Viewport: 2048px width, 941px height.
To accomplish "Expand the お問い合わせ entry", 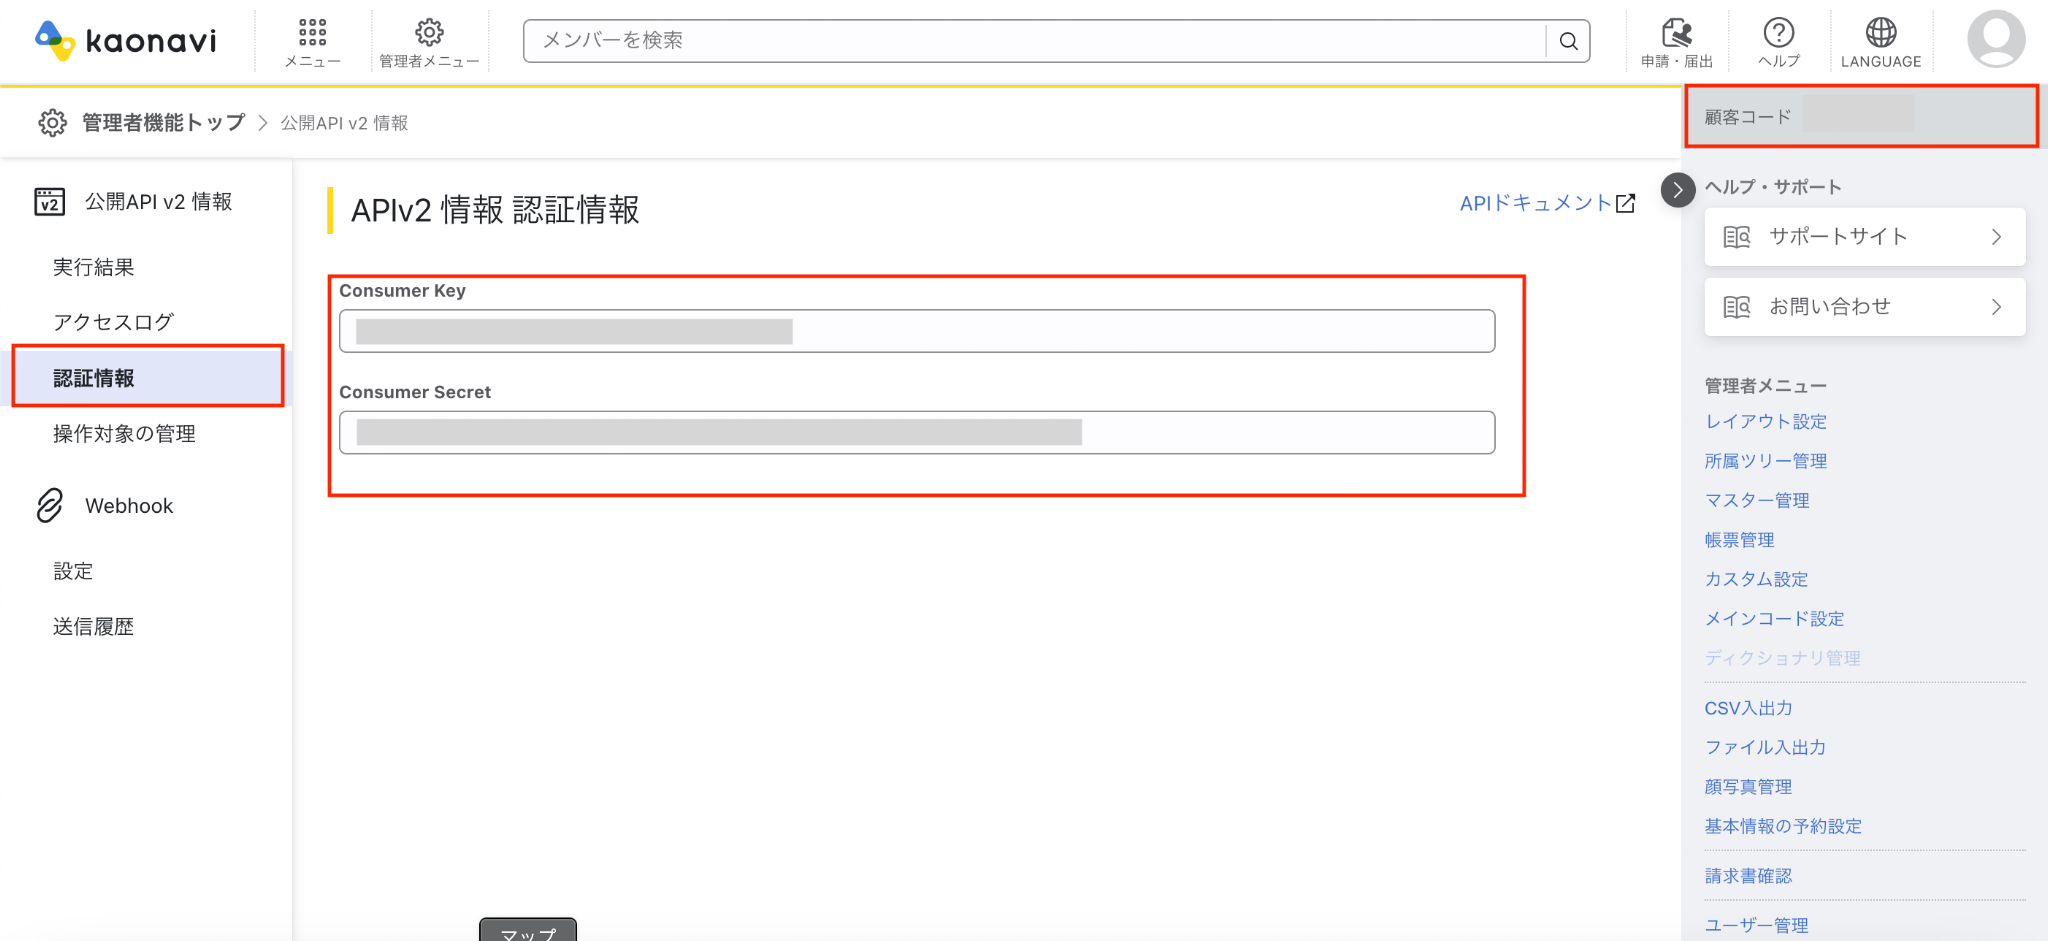I will [x=1865, y=307].
